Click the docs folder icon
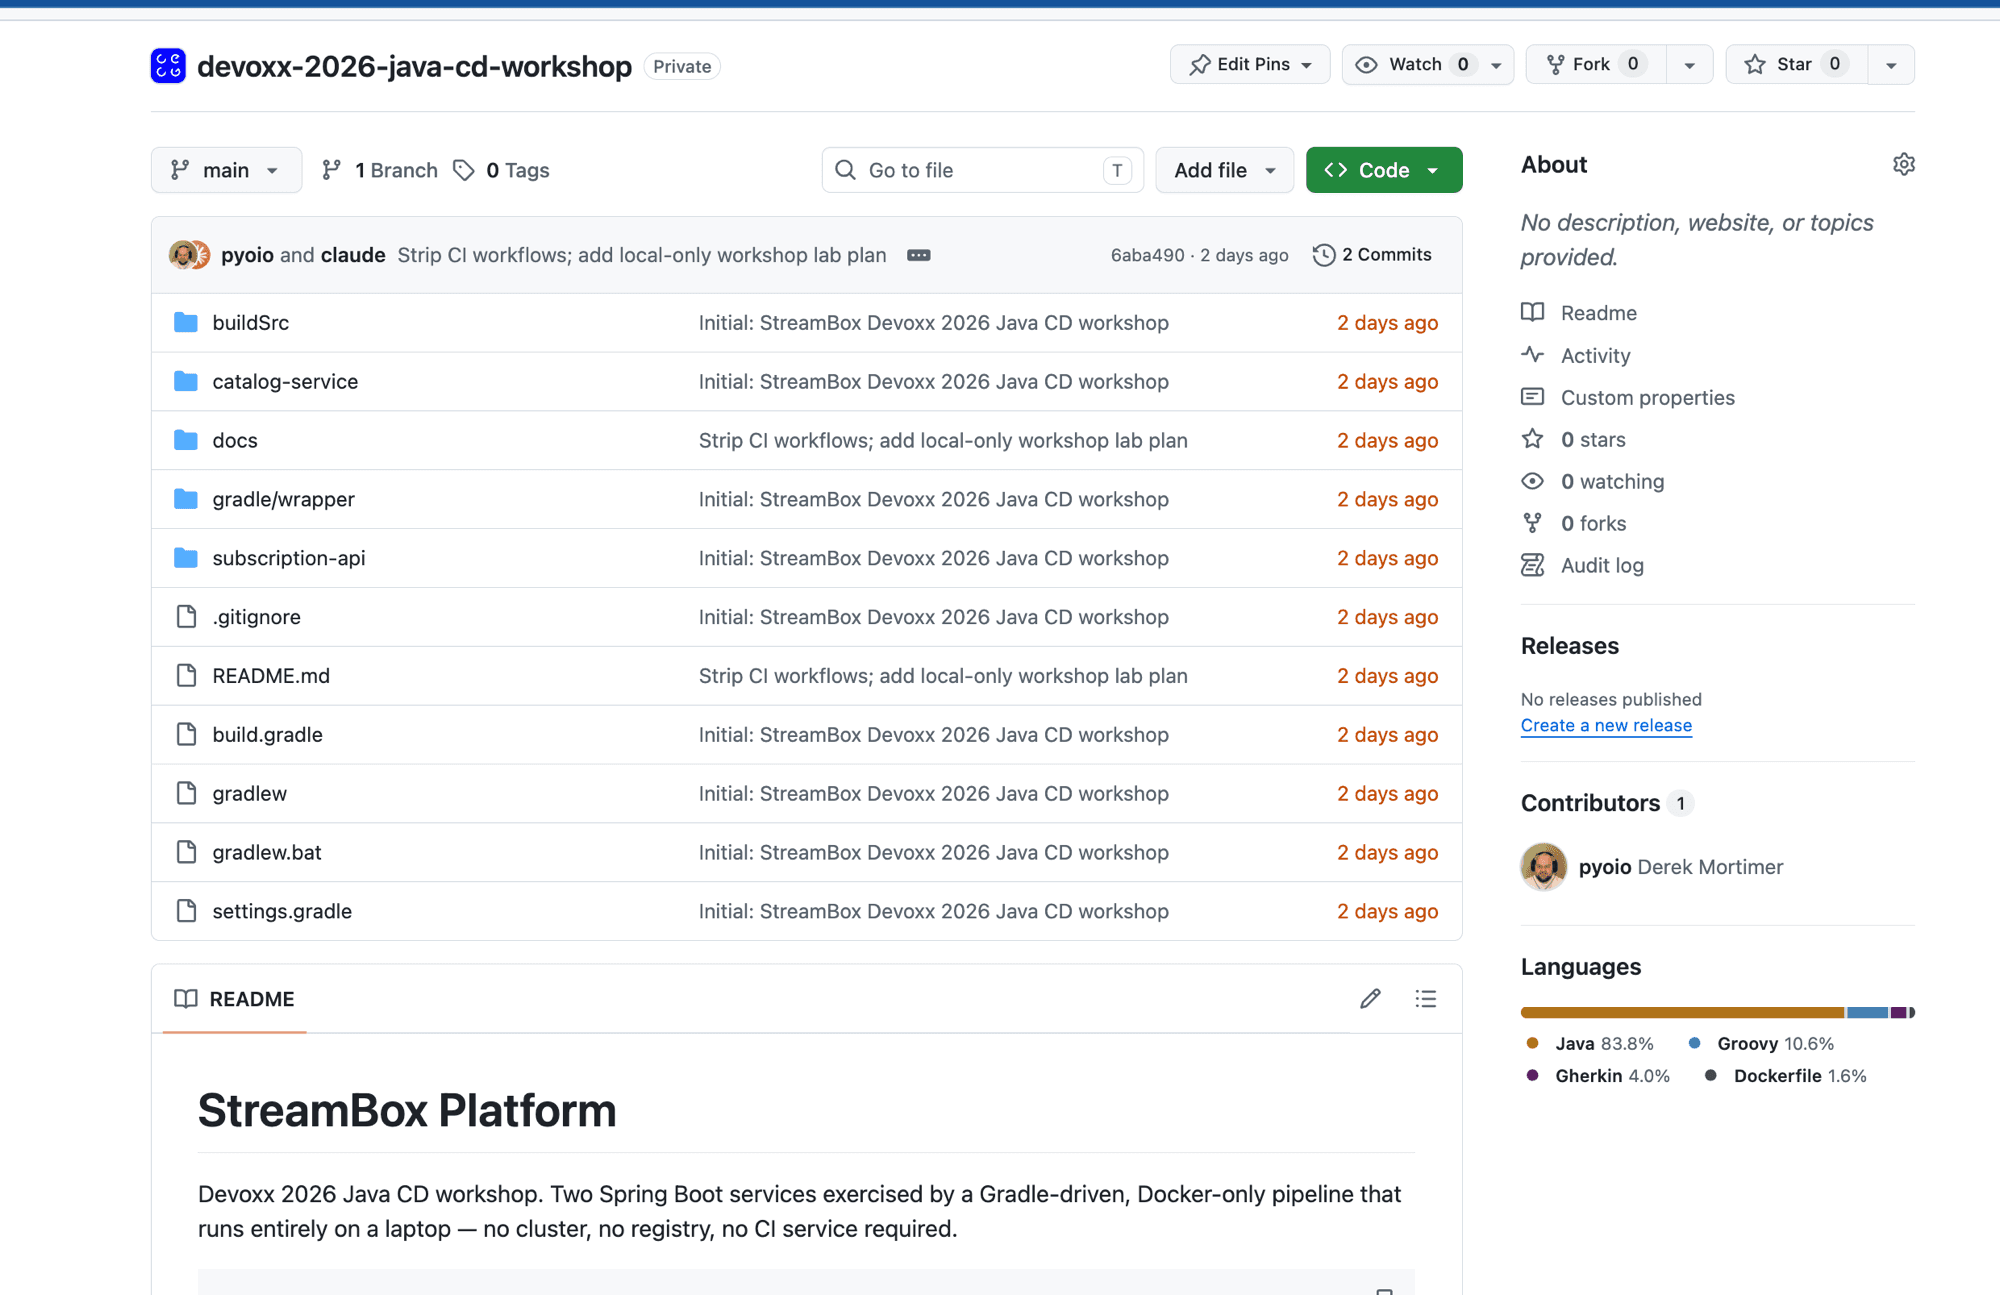Viewport: 2000px width, 1295px height. click(186, 440)
